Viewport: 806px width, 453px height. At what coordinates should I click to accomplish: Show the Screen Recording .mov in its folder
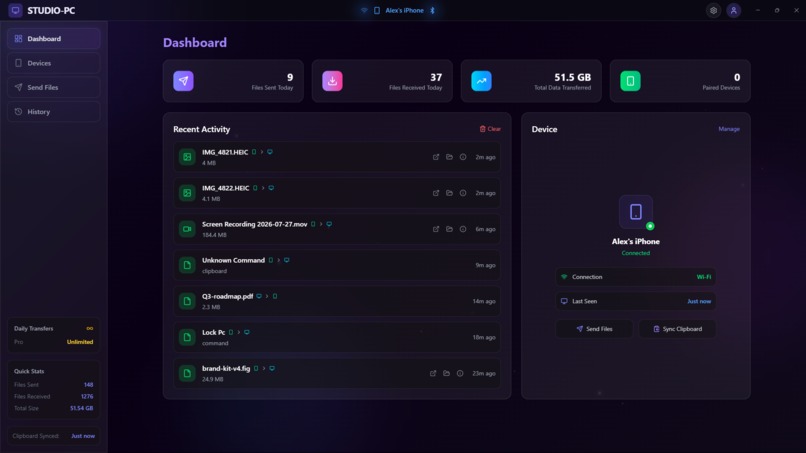click(x=449, y=229)
